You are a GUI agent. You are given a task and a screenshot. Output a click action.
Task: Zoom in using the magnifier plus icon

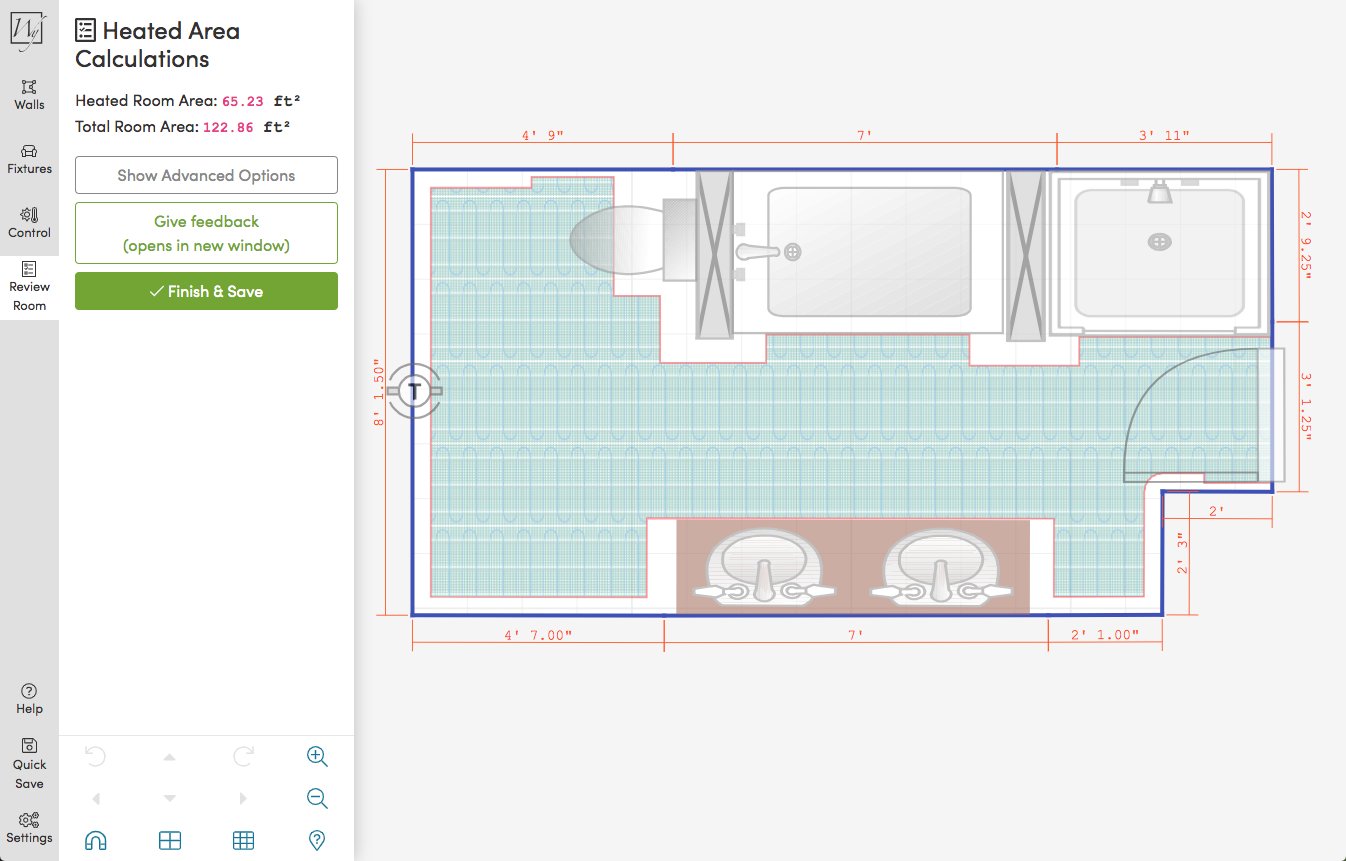coord(317,757)
